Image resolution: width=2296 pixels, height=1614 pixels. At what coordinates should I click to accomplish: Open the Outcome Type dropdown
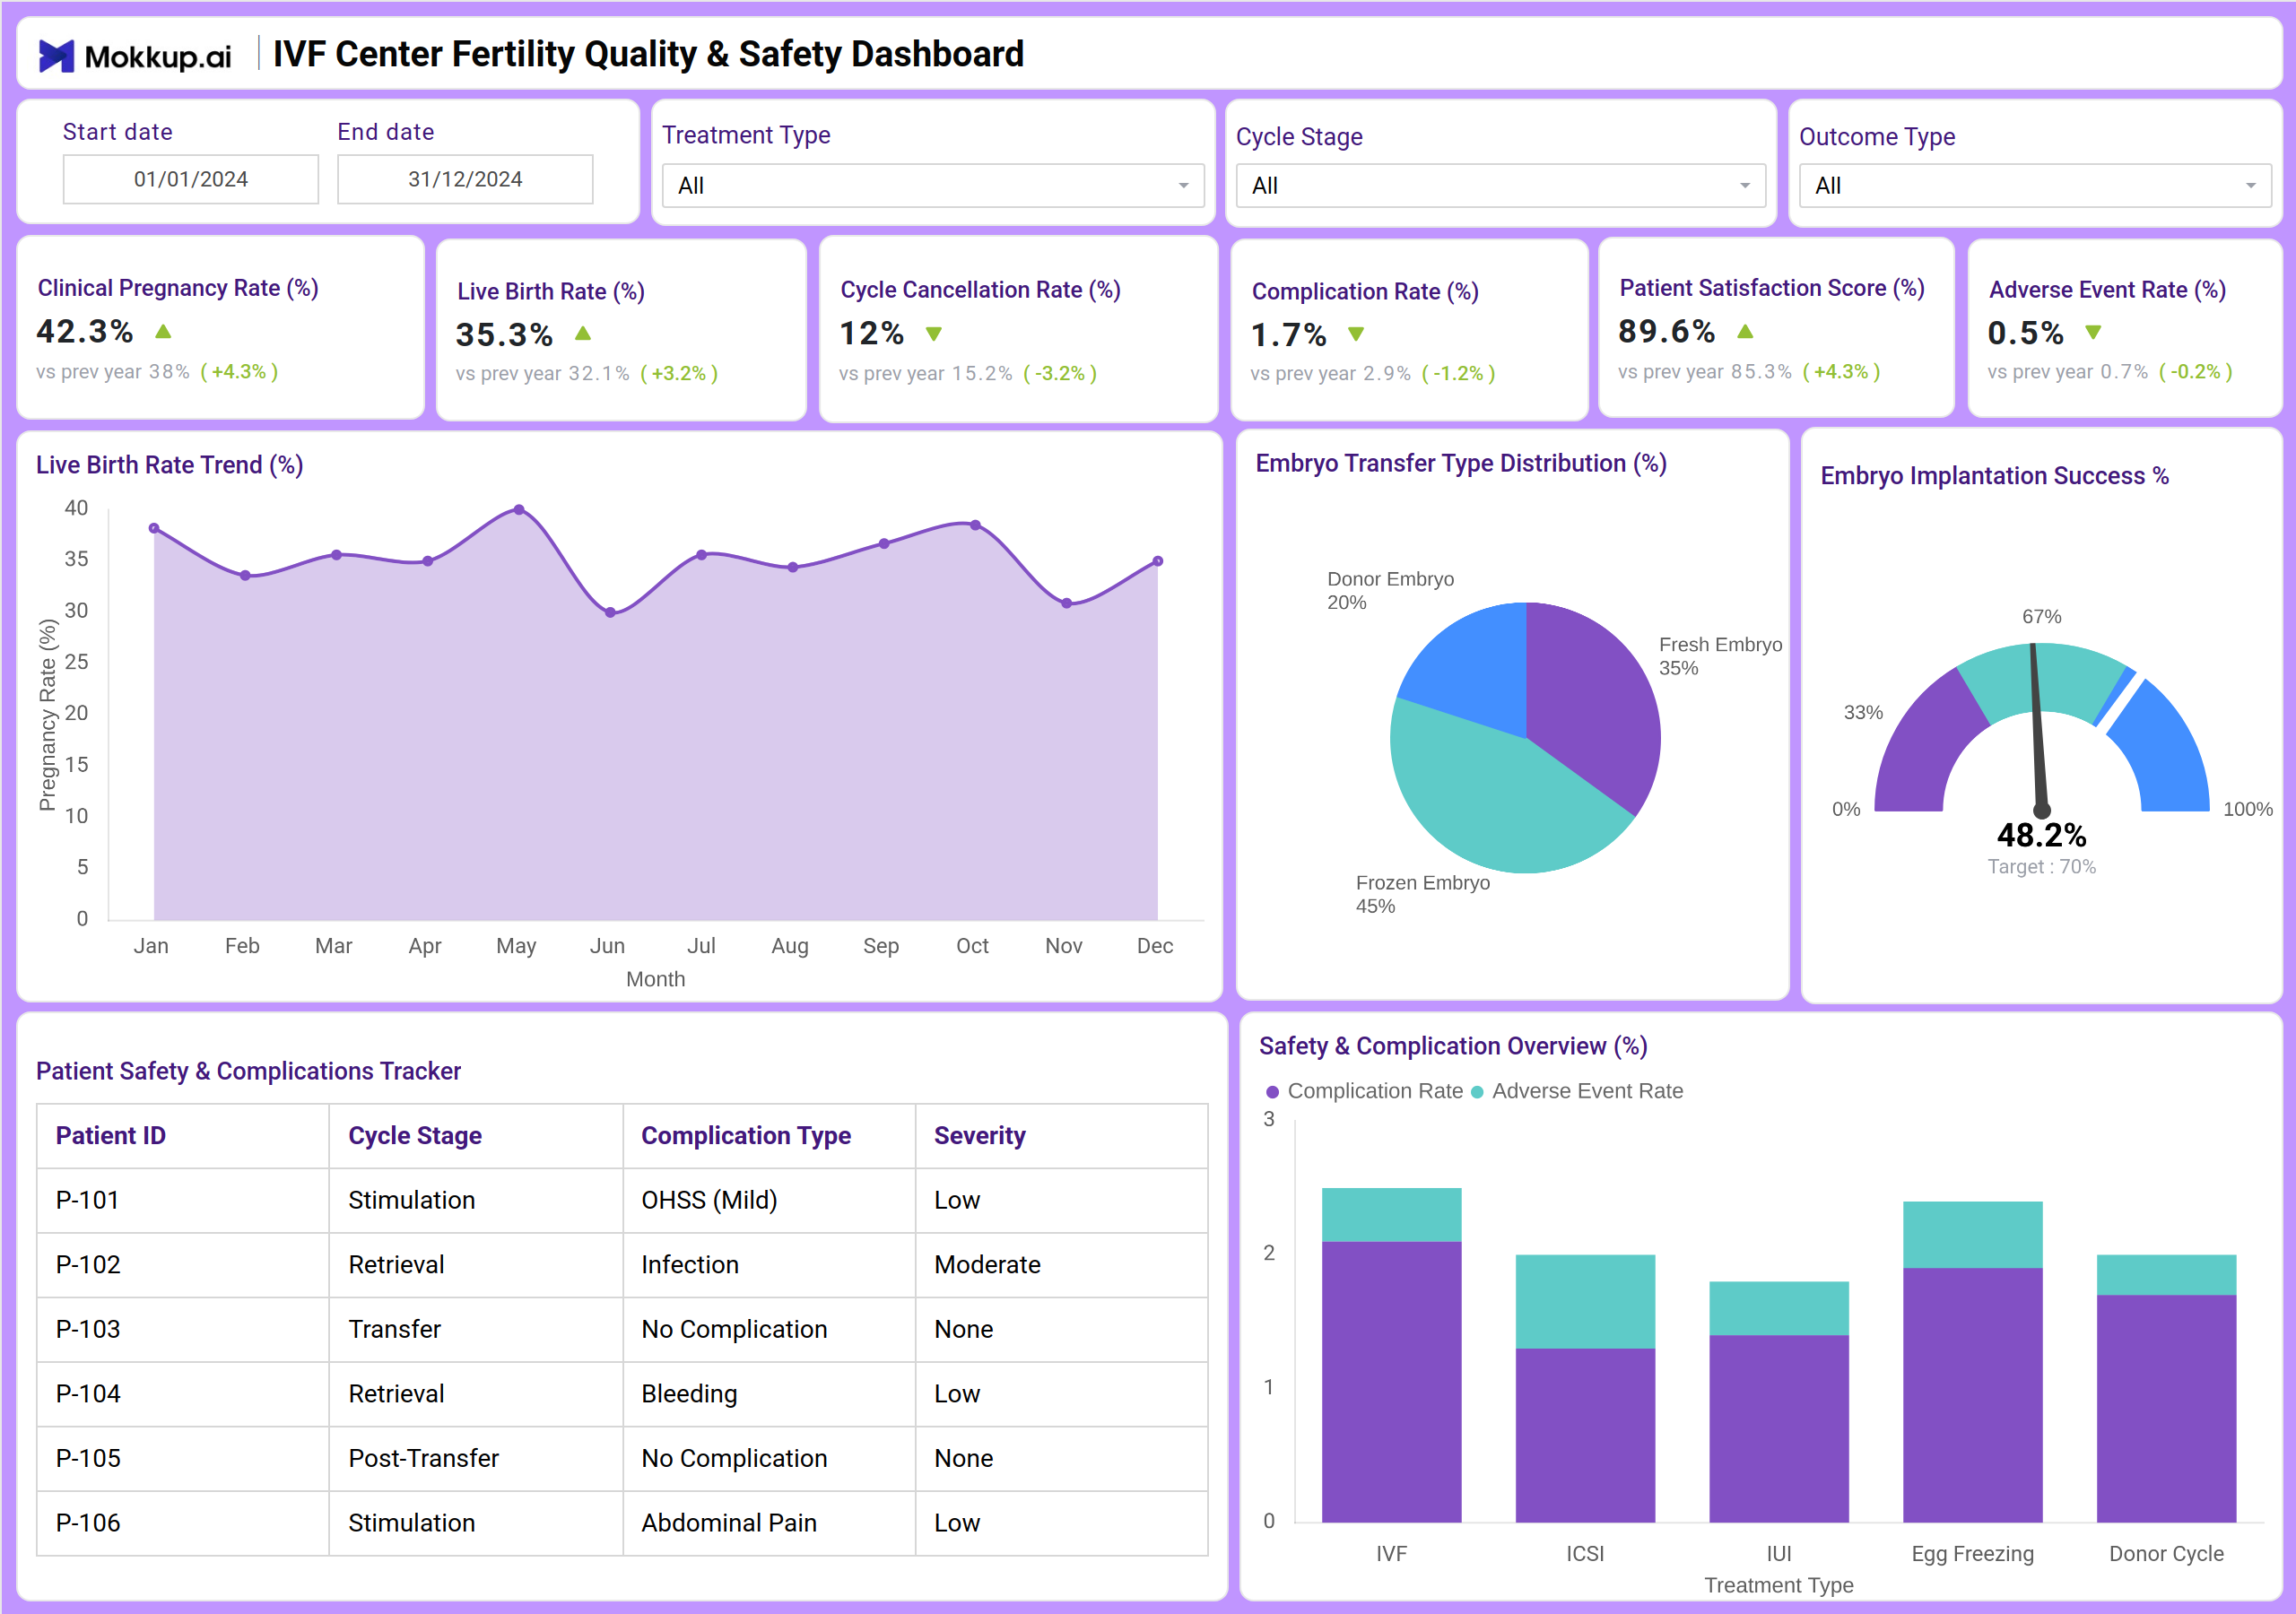click(2035, 186)
